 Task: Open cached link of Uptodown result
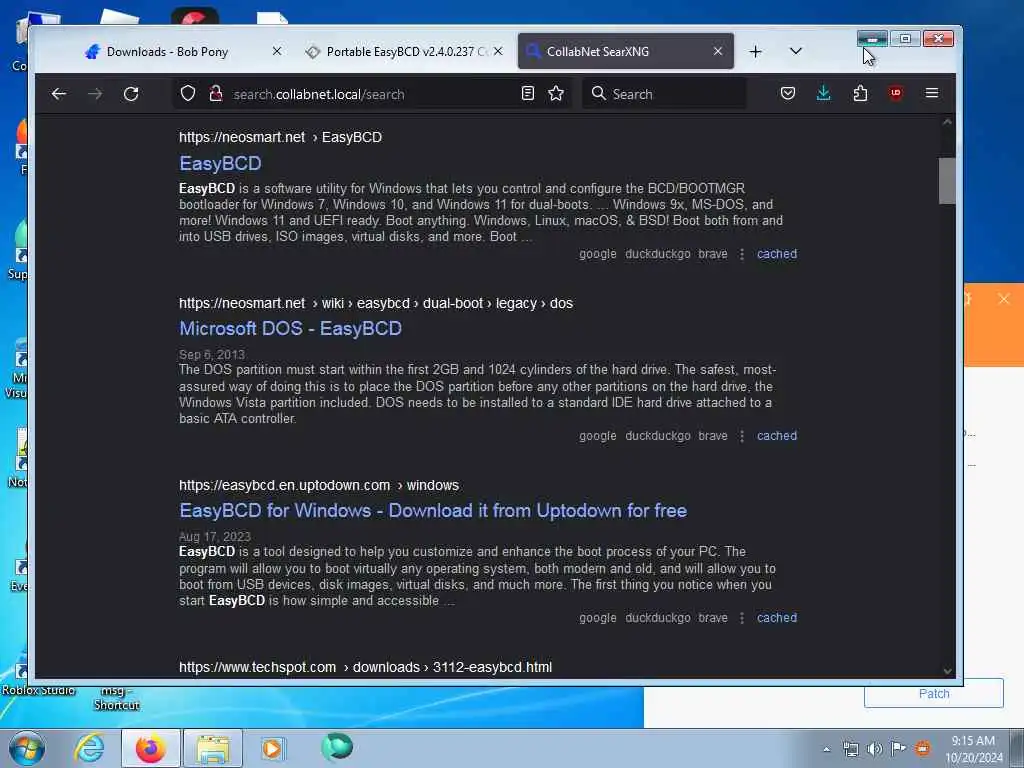(x=776, y=618)
